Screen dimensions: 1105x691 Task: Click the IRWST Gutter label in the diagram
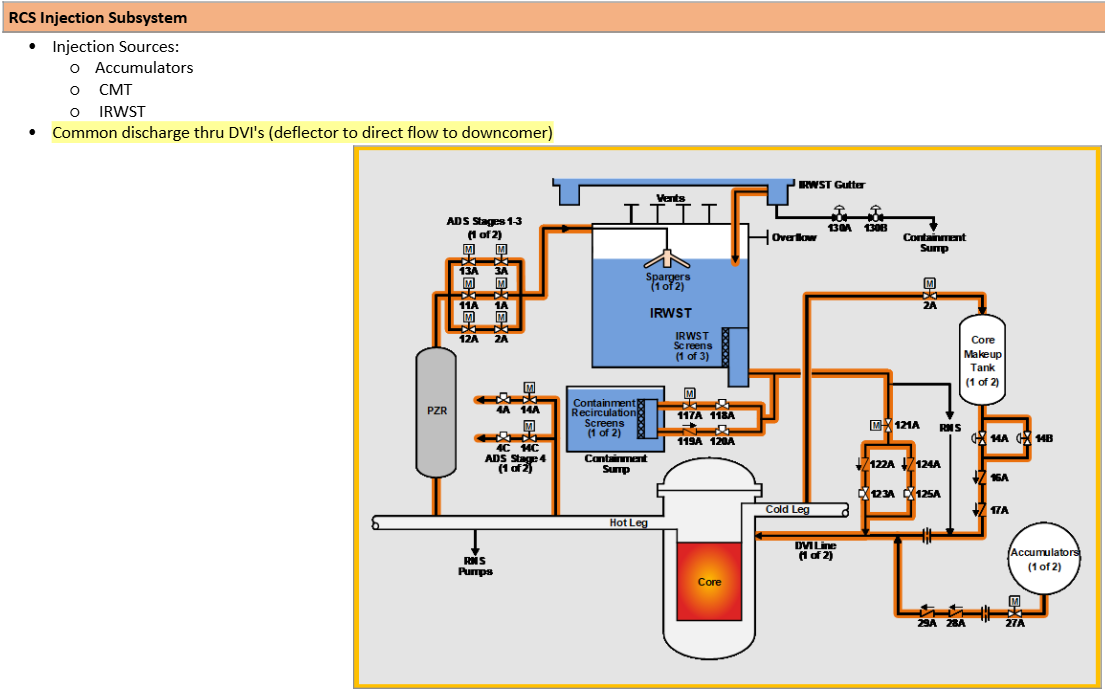[832, 185]
